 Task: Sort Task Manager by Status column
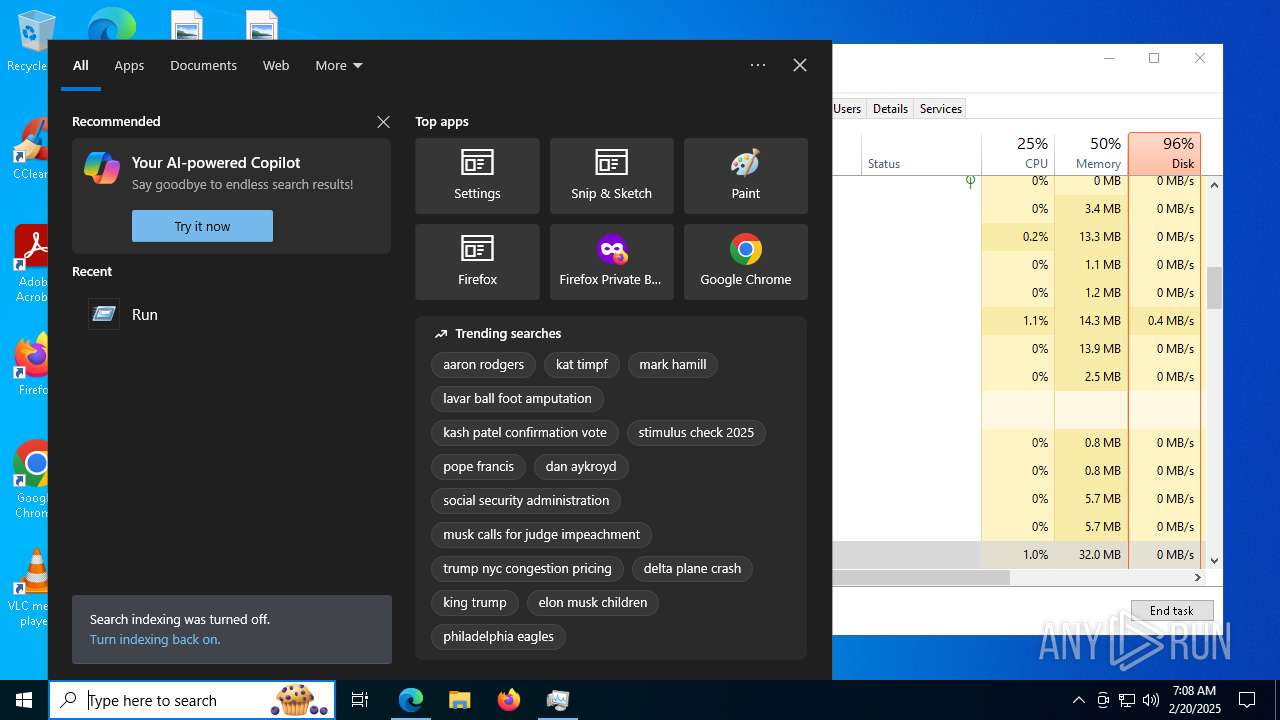(920, 153)
